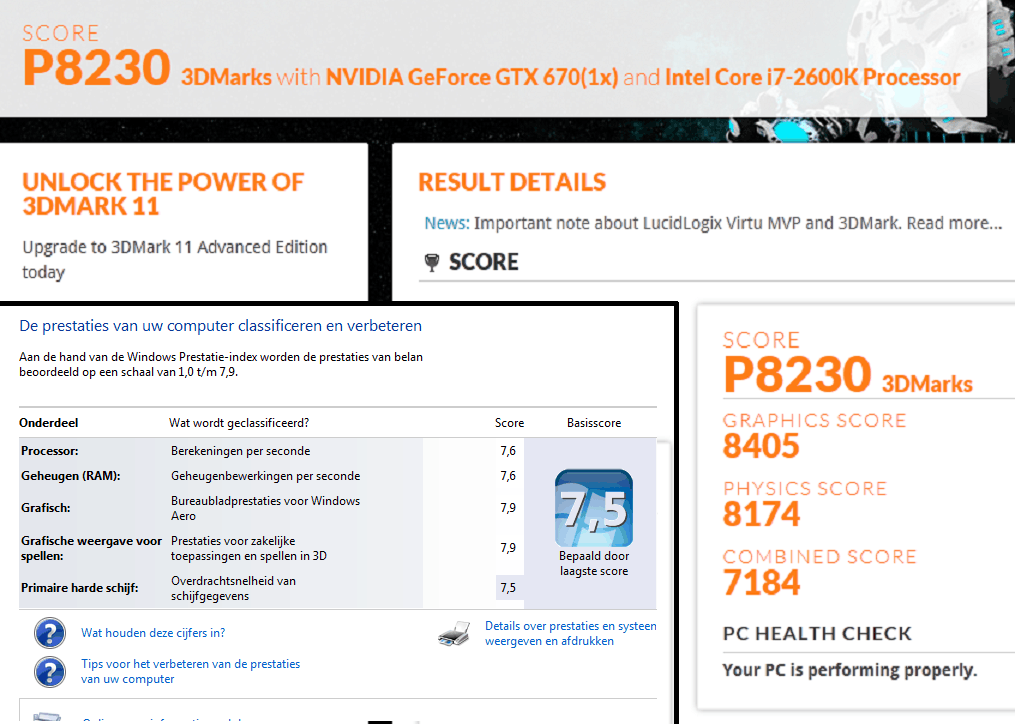Click the help icon beside 'Wat houden deze cijfers in?'
The image size is (1015, 724).
point(50,633)
